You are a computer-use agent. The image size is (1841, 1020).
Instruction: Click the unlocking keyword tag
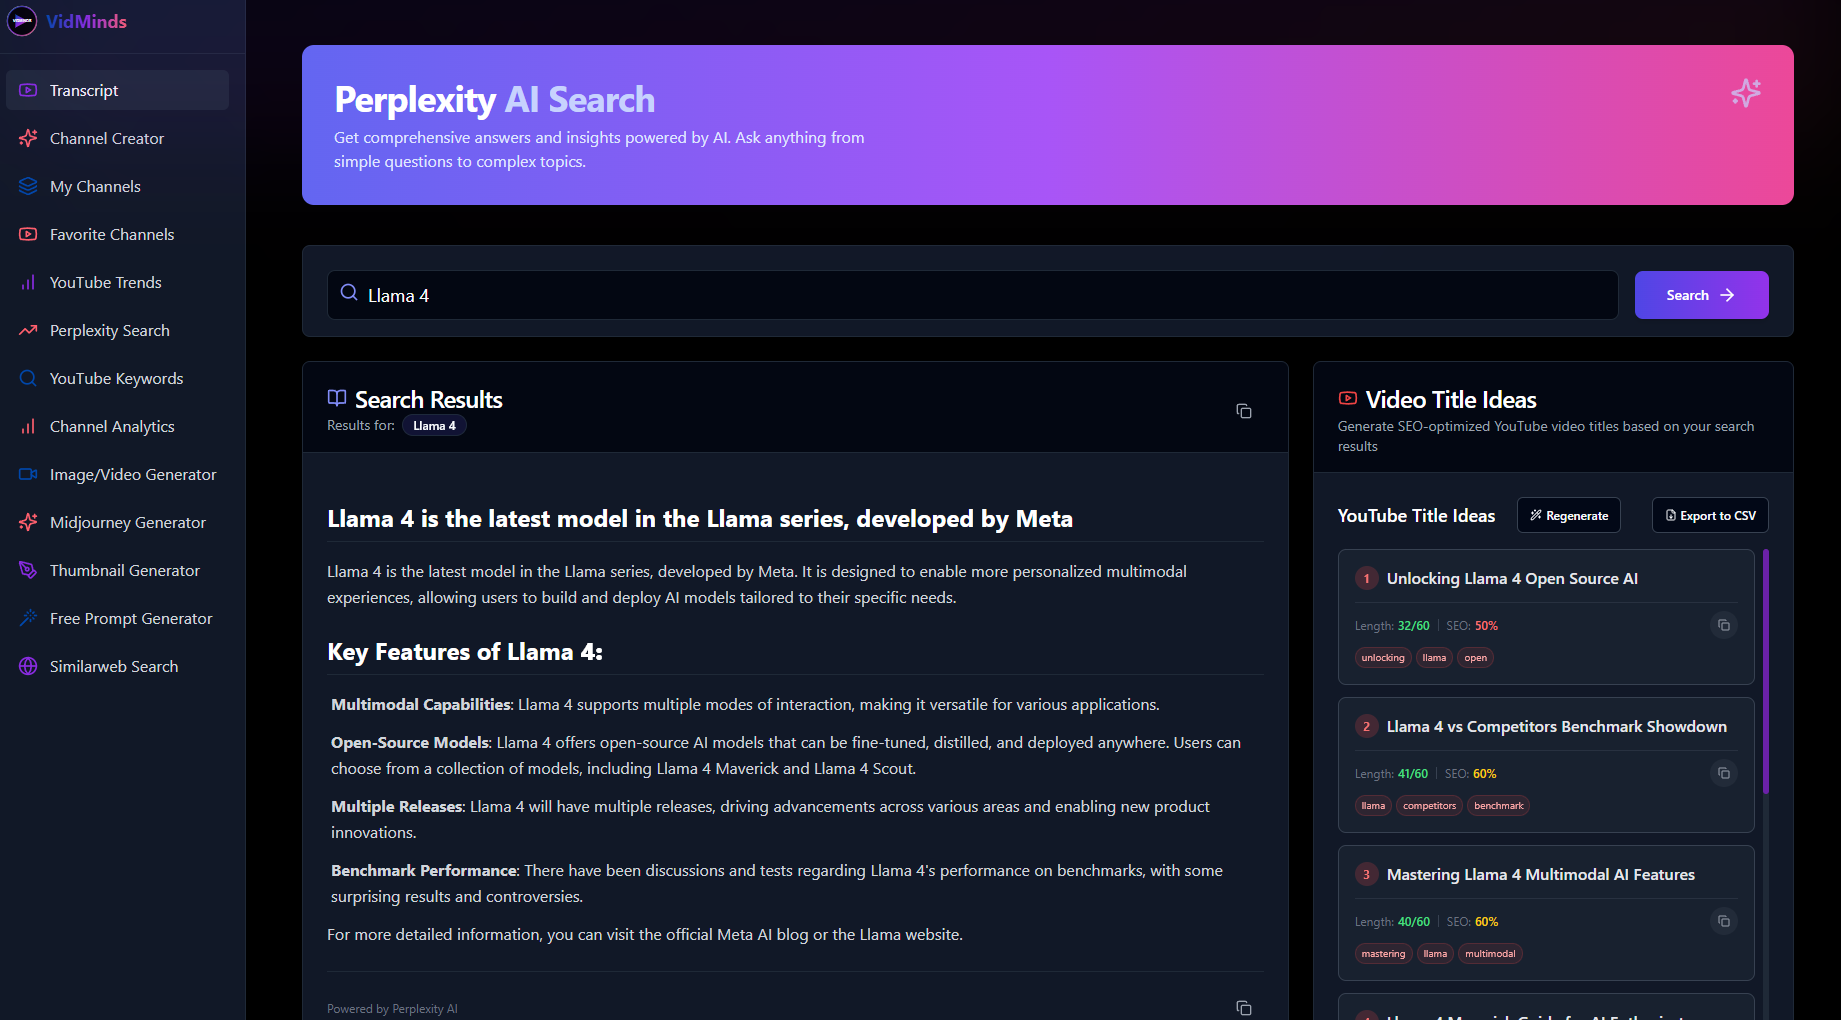tap(1383, 657)
